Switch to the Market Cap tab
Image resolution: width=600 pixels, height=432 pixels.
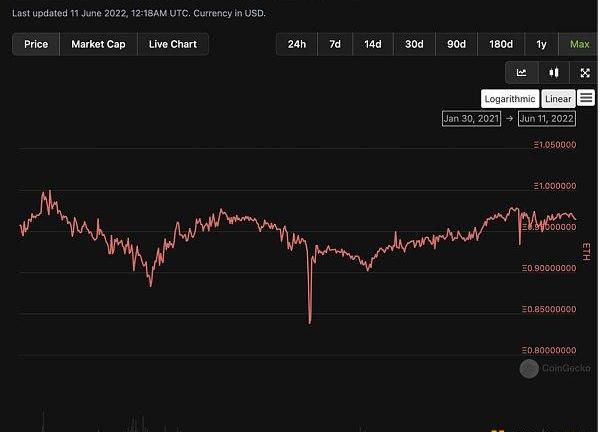[98, 44]
